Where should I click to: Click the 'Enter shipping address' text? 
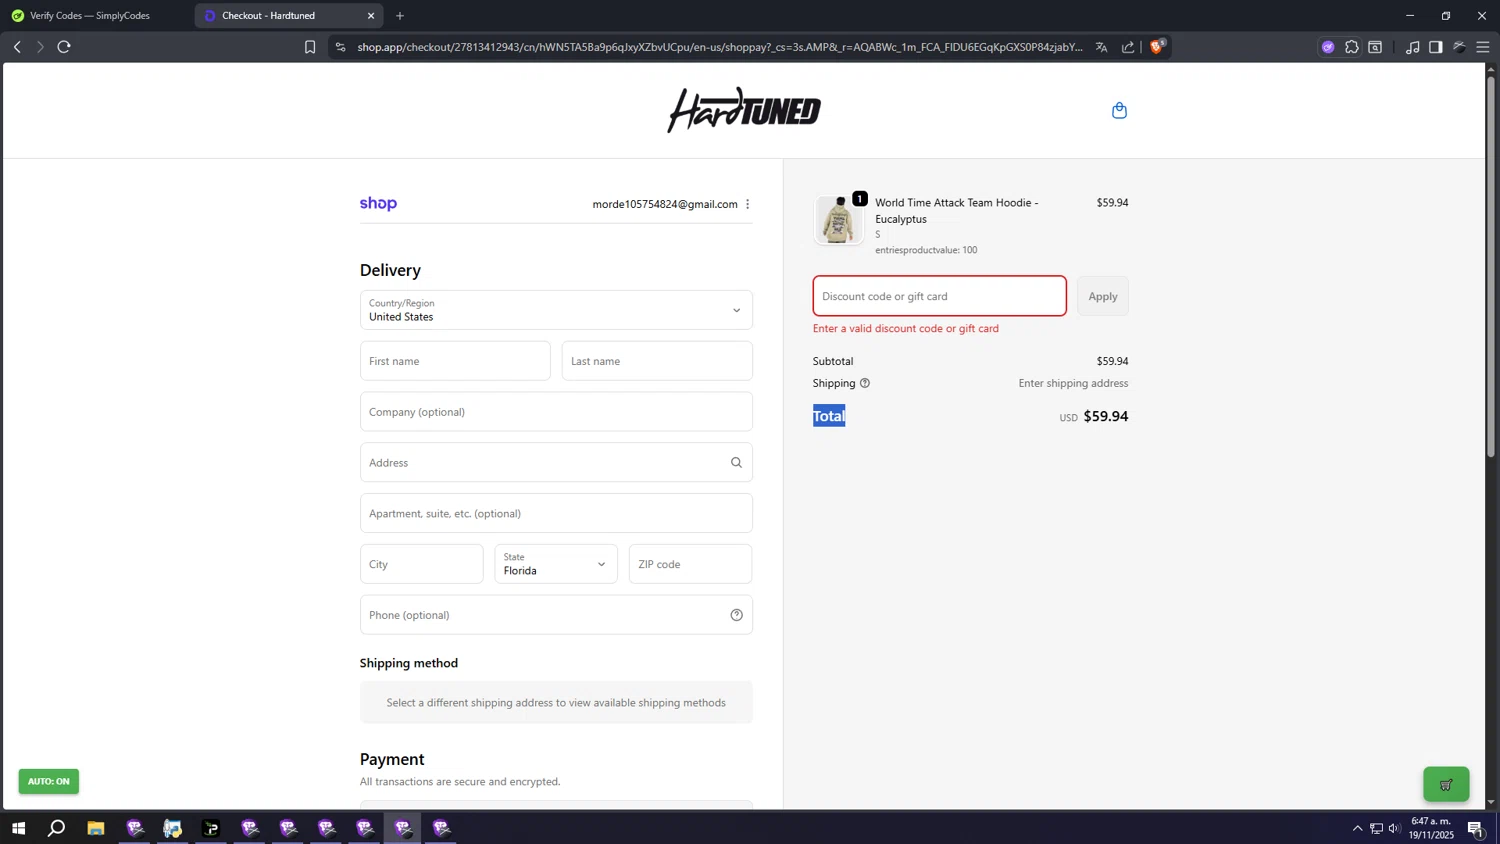pos(1073,383)
